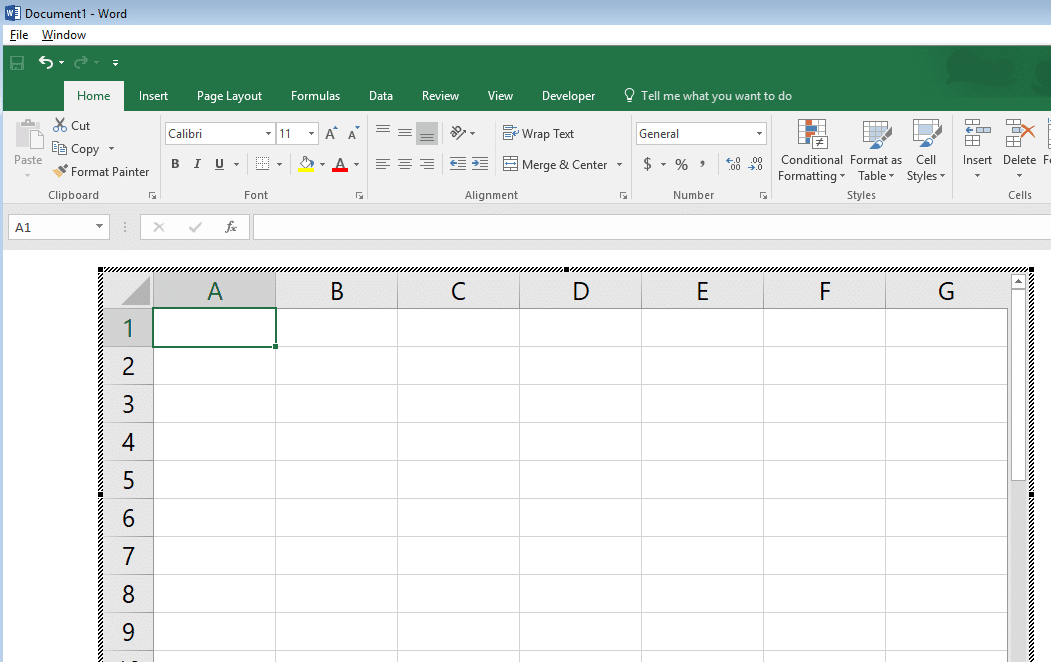Open Font Color dropdown arrow

[357, 164]
